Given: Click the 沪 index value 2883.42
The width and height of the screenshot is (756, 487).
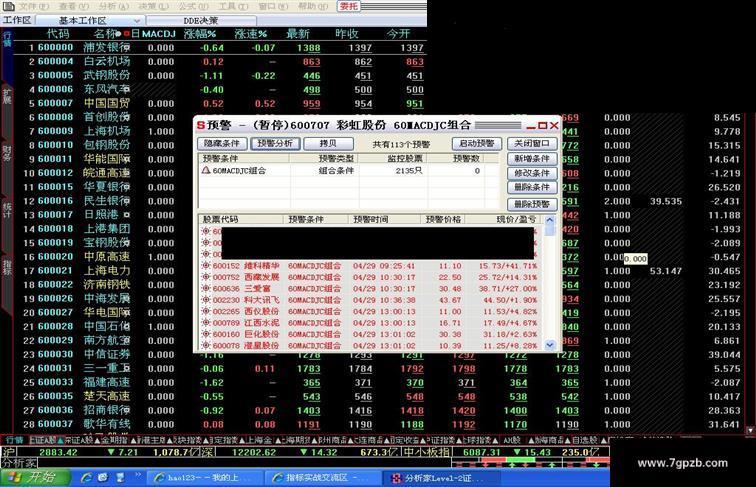Looking at the screenshot, I should click(58, 452).
